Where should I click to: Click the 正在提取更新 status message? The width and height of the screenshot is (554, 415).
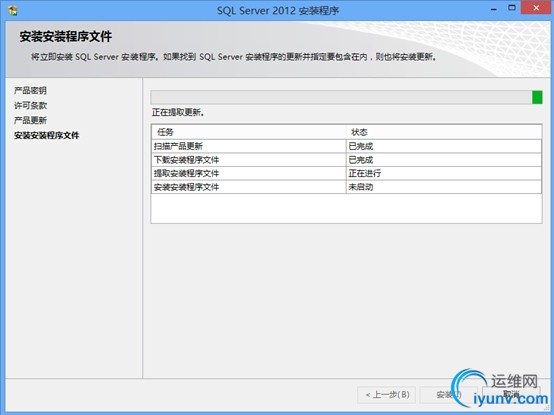coord(178,113)
